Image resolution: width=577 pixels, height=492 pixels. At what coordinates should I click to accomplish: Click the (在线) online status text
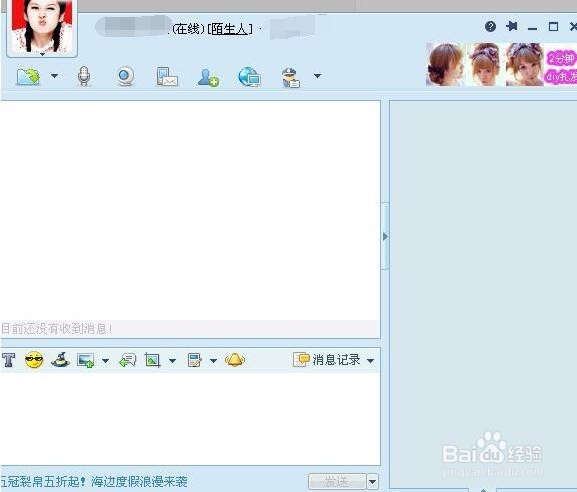click(188, 29)
